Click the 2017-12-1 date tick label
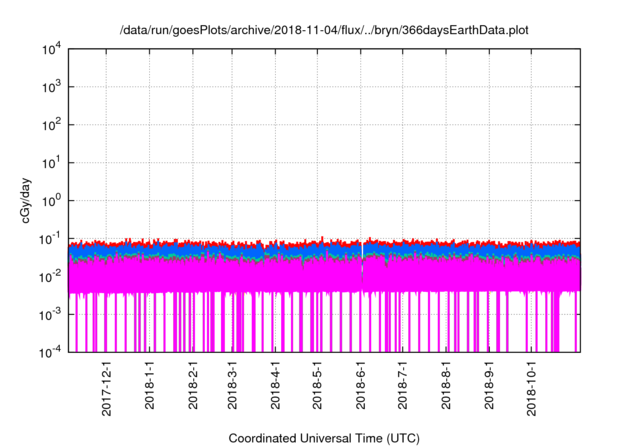Image resolution: width=640 pixels, height=448 pixels. click(x=107, y=388)
